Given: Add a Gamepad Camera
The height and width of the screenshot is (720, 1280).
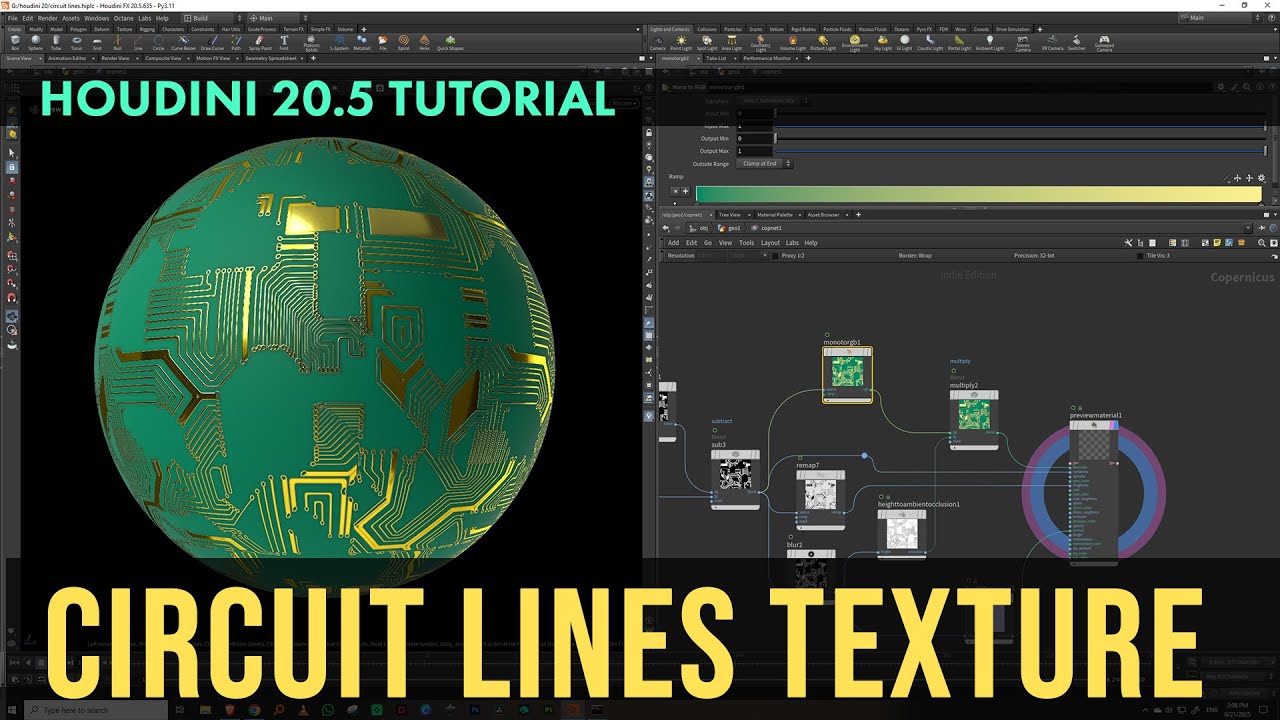Looking at the screenshot, I should 1104,44.
